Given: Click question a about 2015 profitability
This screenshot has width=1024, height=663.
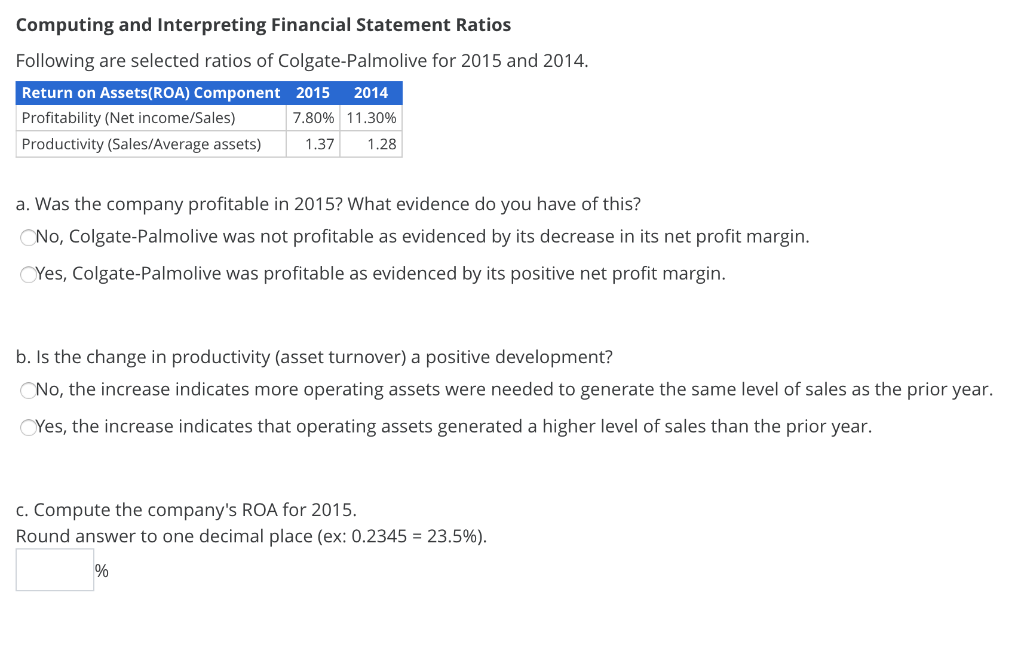Looking at the screenshot, I should pos(327,203).
